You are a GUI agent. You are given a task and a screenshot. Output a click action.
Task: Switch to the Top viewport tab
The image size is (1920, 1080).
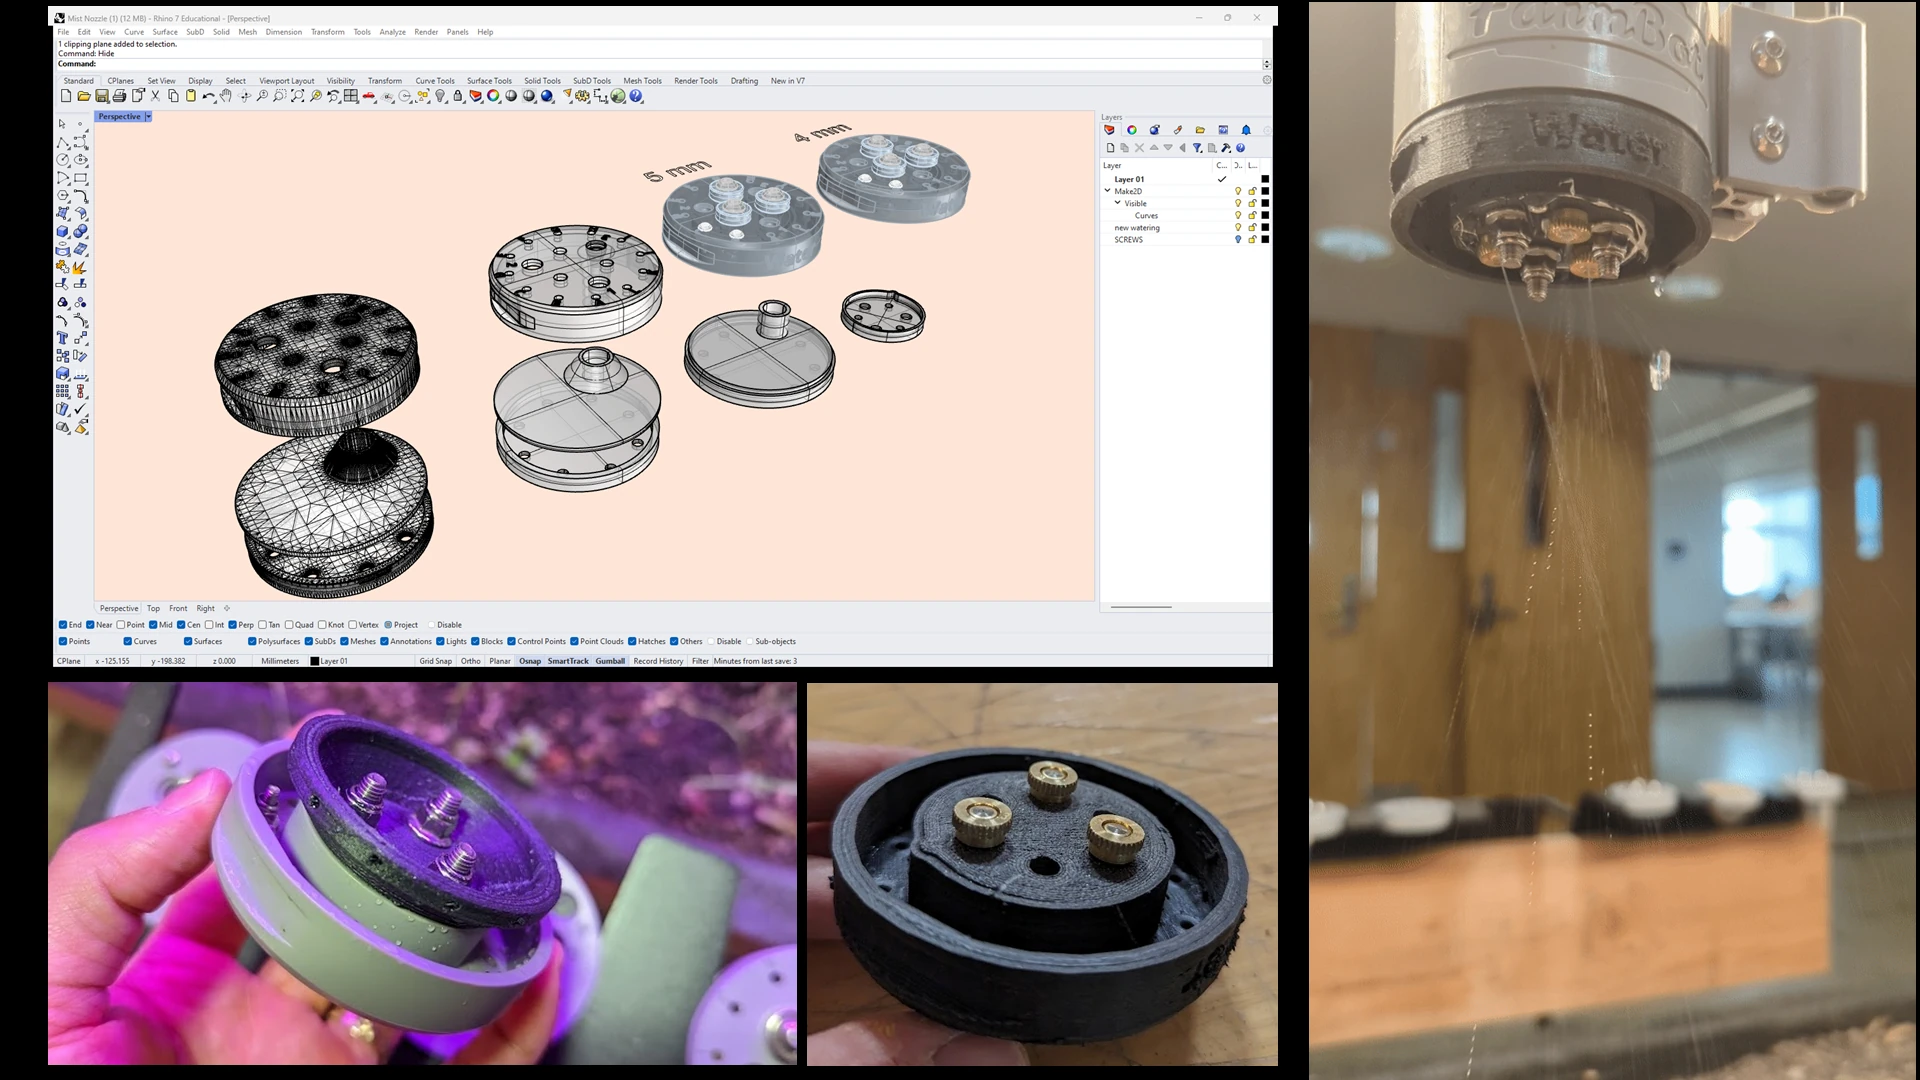click(153, 608)
